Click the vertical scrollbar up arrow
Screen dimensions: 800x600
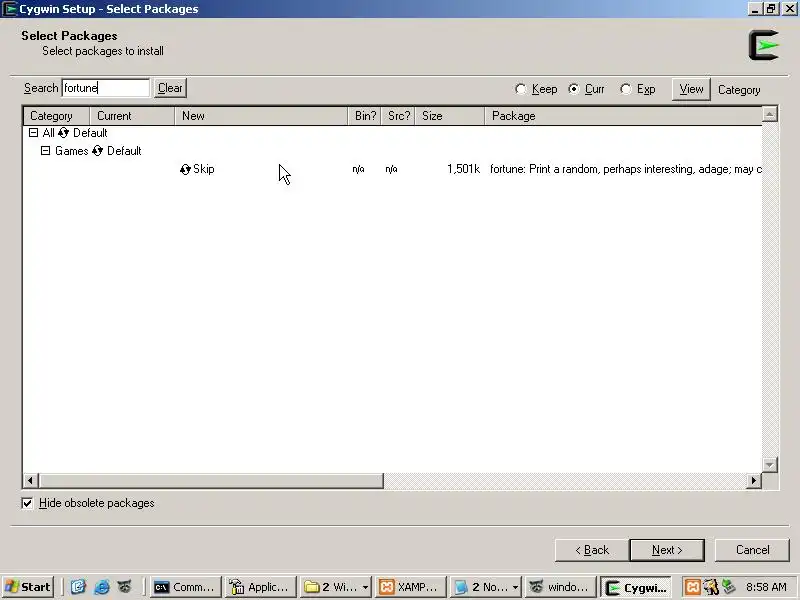coord(770,114)
